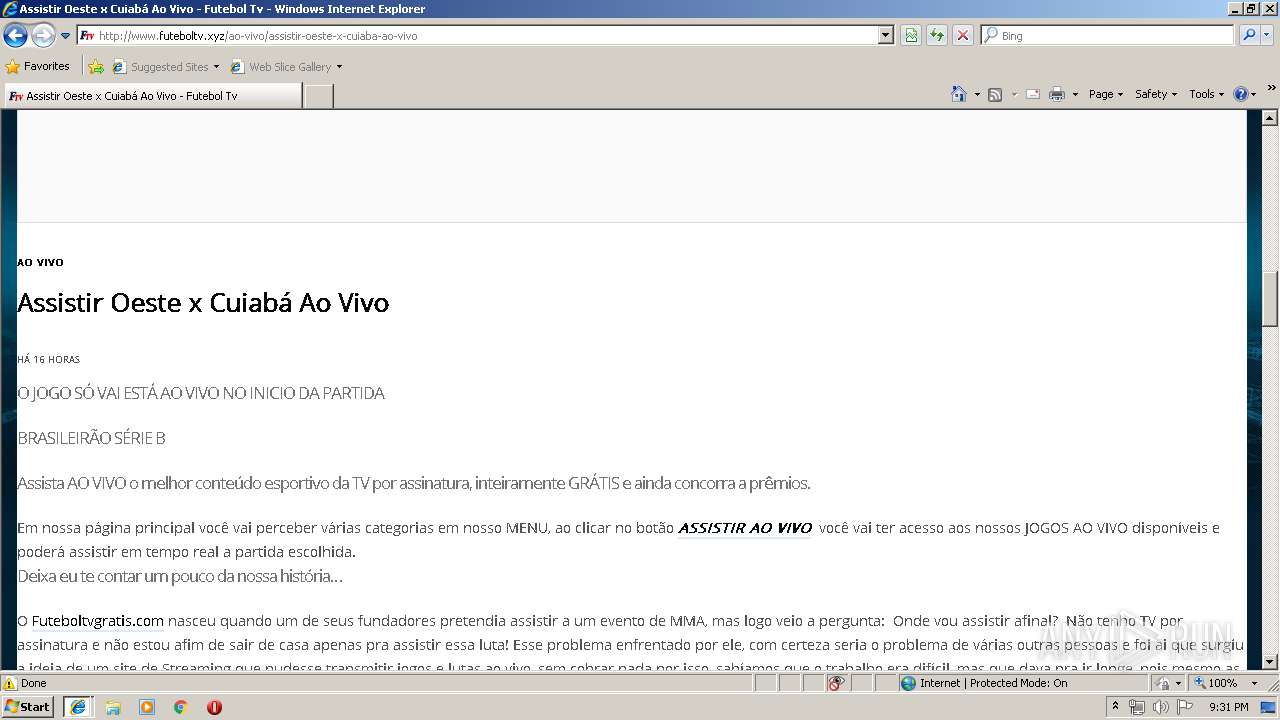Expand the address bar history dropdown
The image size is (1280, 720).
coord(886,35)
